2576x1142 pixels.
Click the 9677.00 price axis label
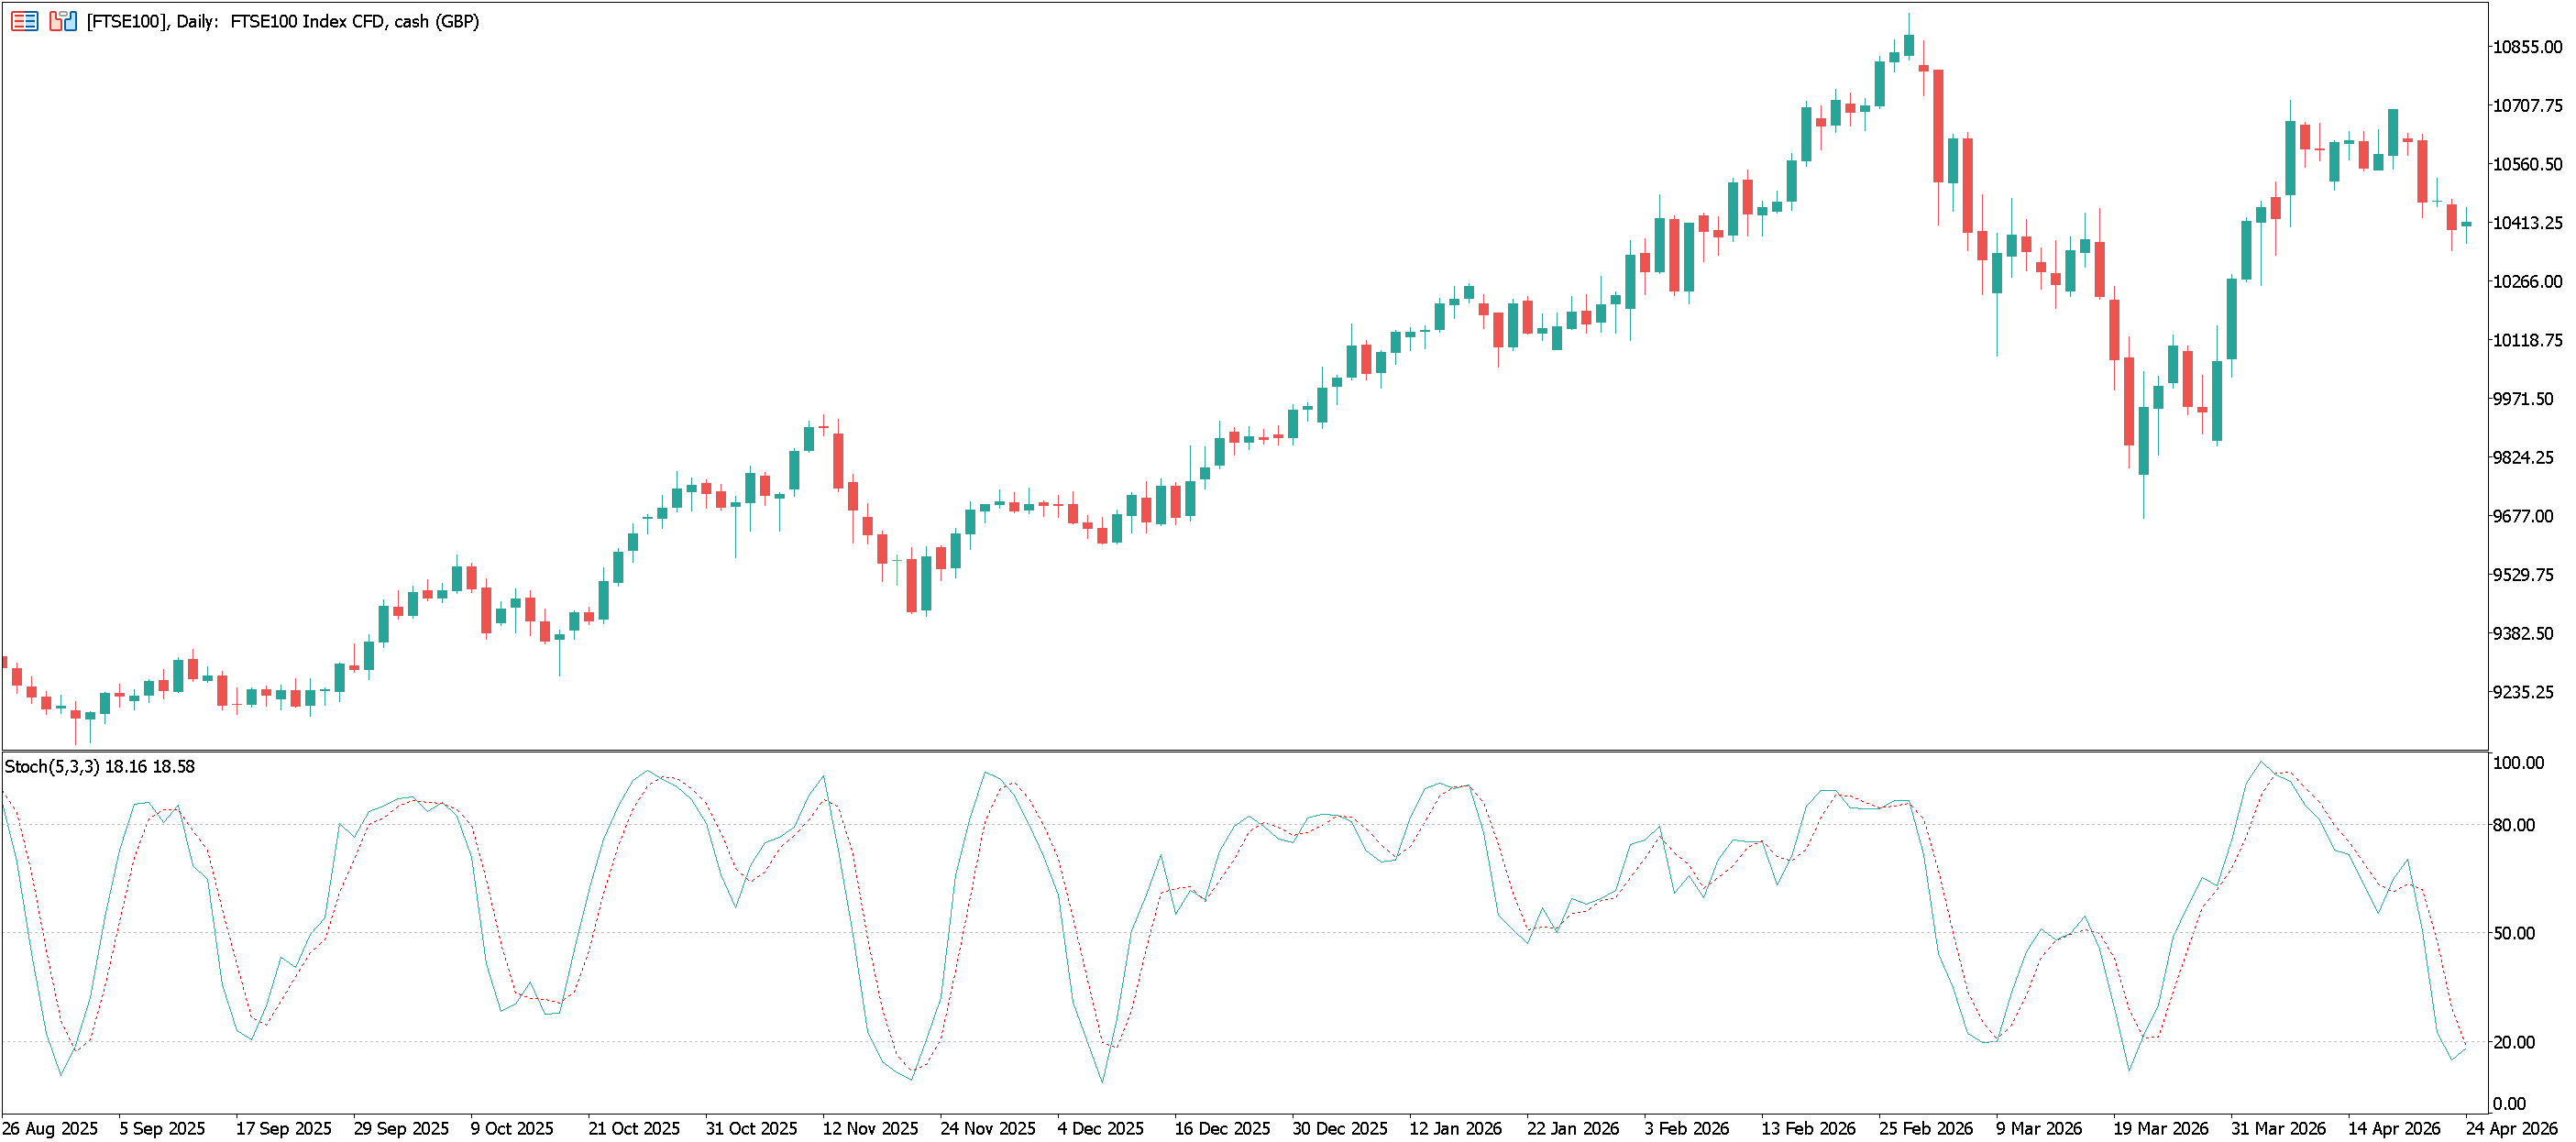point(2523,517)
